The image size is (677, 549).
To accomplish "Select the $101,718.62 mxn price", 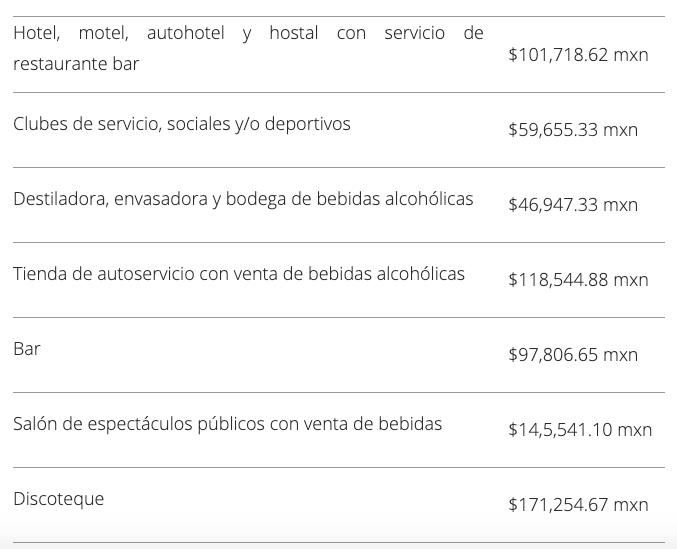I will click(x=578, y=55).
